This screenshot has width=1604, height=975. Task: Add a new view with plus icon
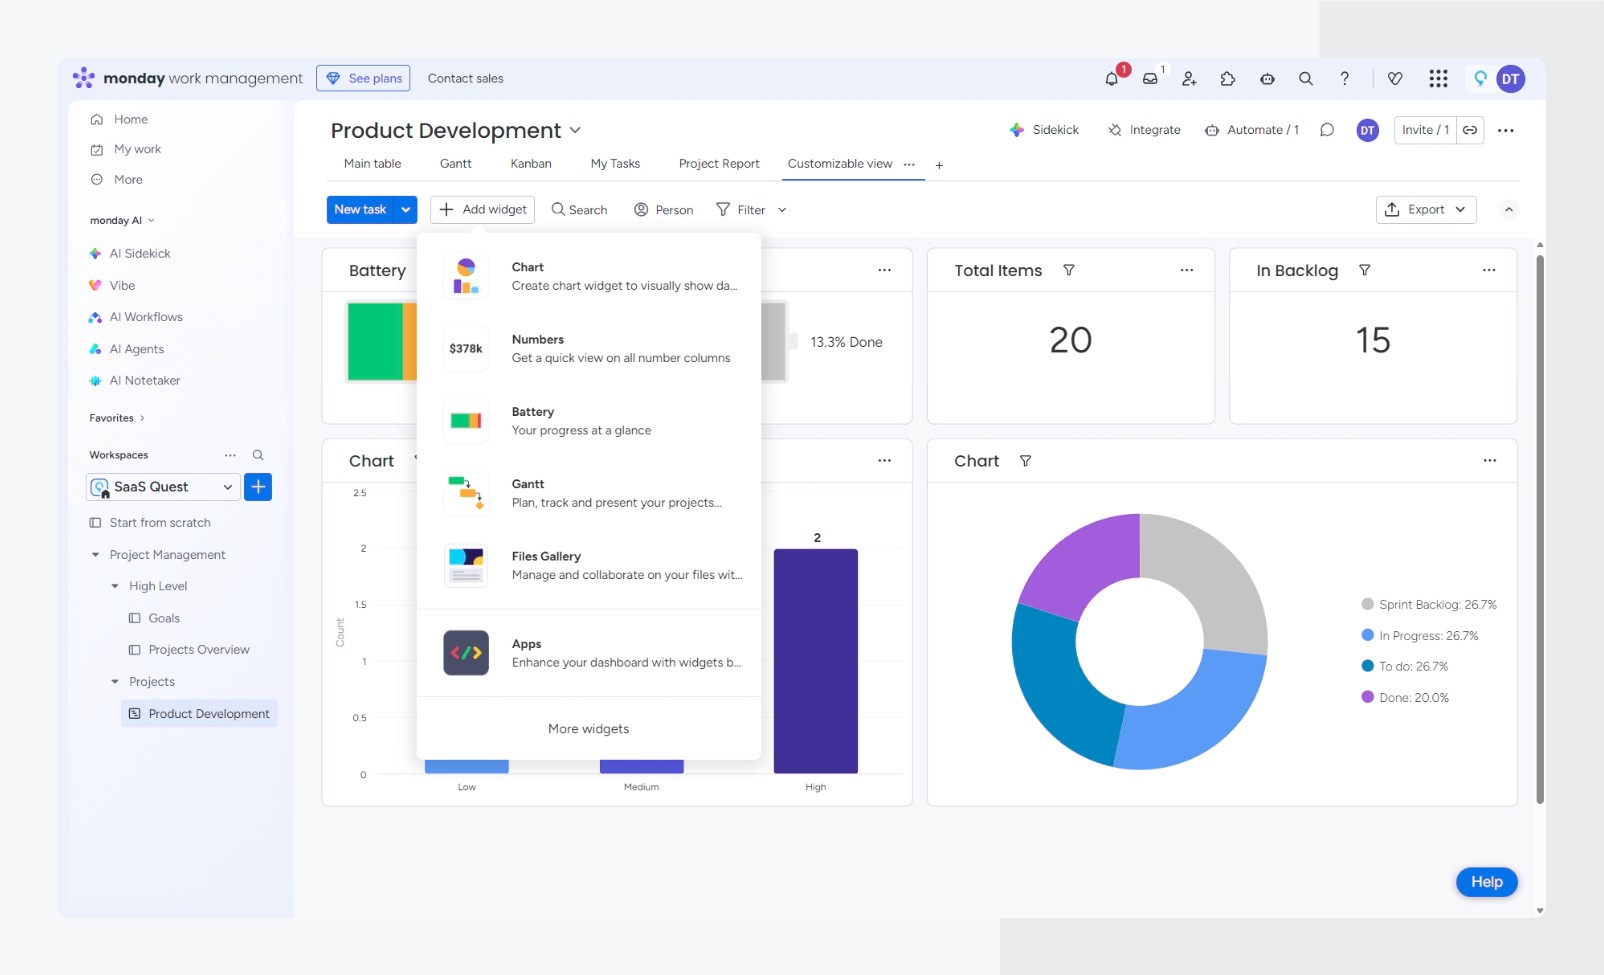(x=939, y=165)
